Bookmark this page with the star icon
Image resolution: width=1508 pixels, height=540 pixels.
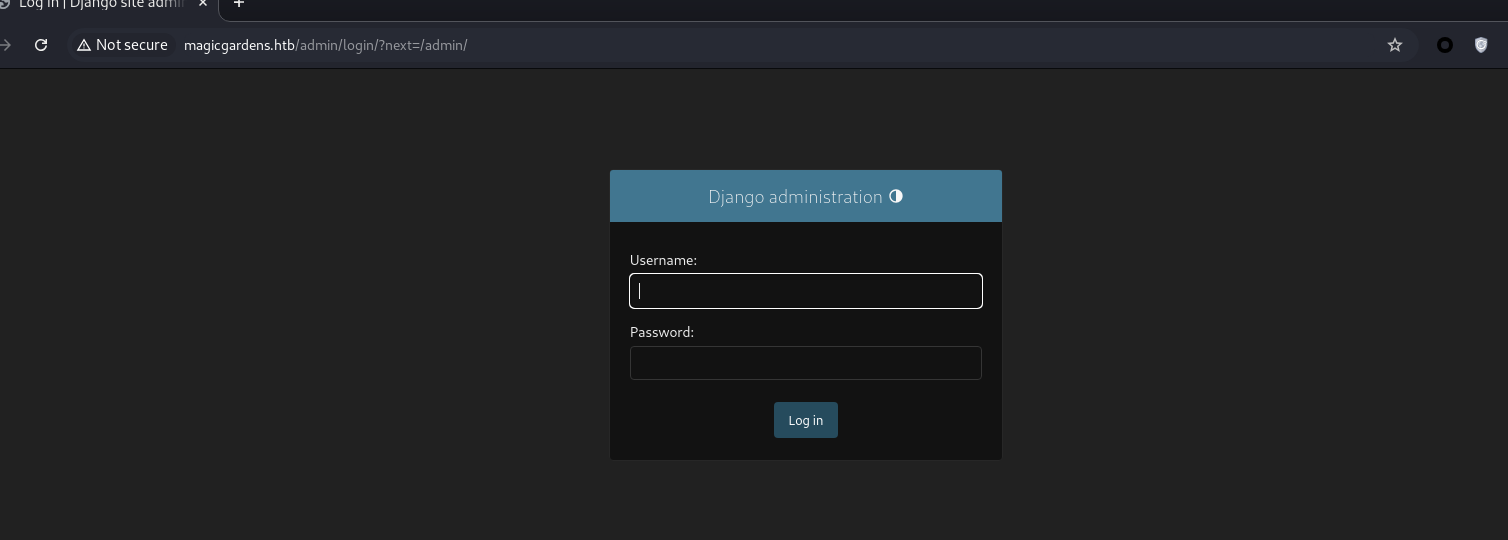1394,45
